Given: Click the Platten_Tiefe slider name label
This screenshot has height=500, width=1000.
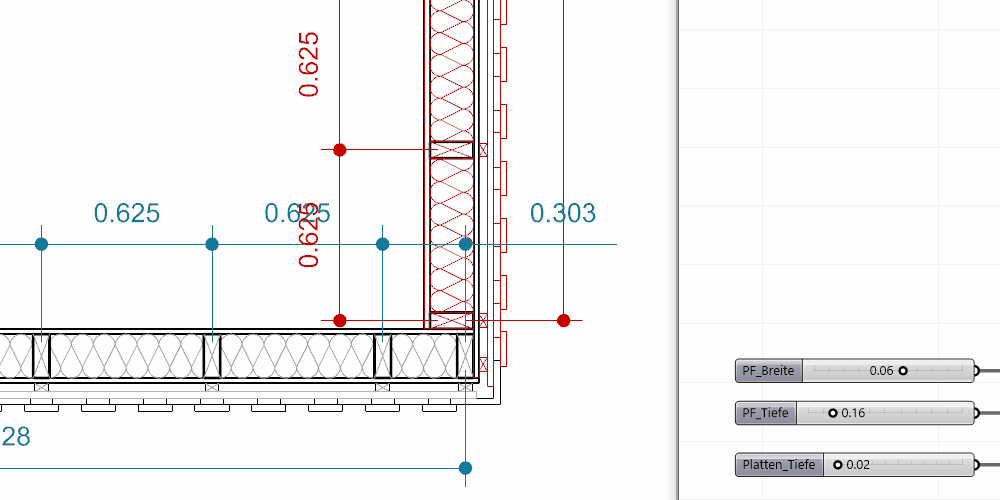Looking at the screenshot, I should point(780,465).
